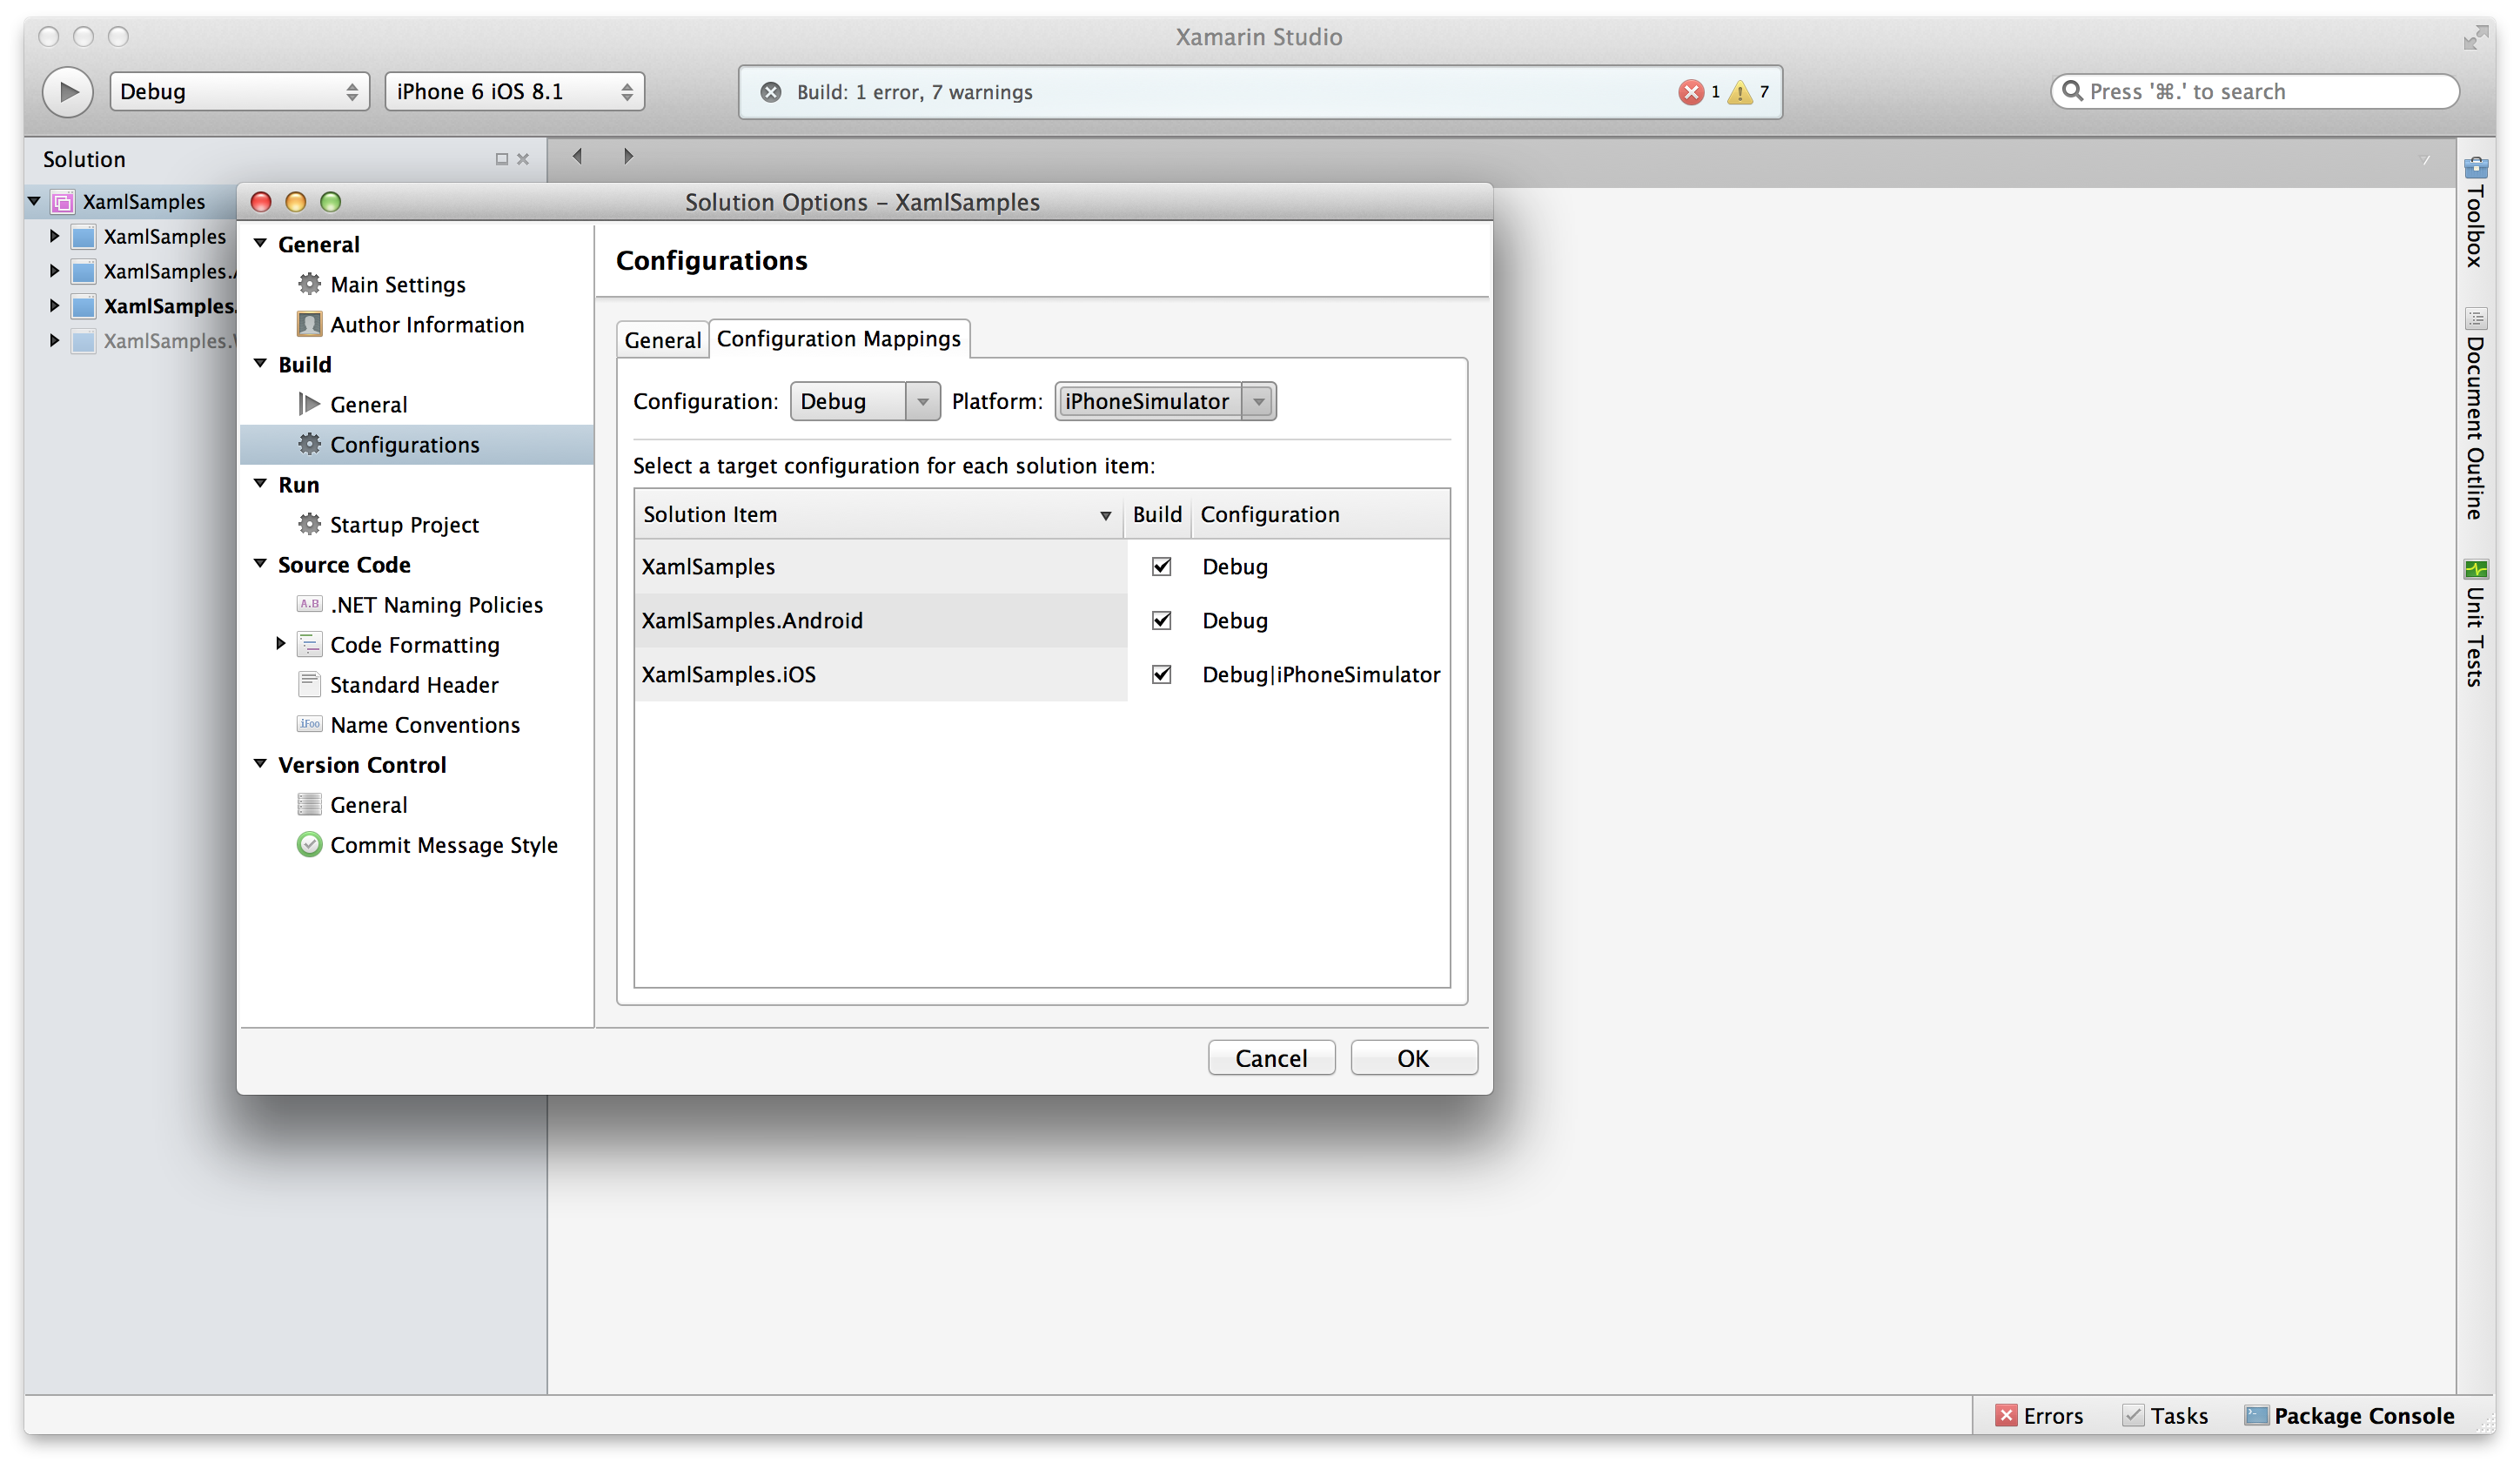Viewport: 2520px width, 1469px height.
Task: Confirm changes with the OK button
Action: coord(1413,1057)
